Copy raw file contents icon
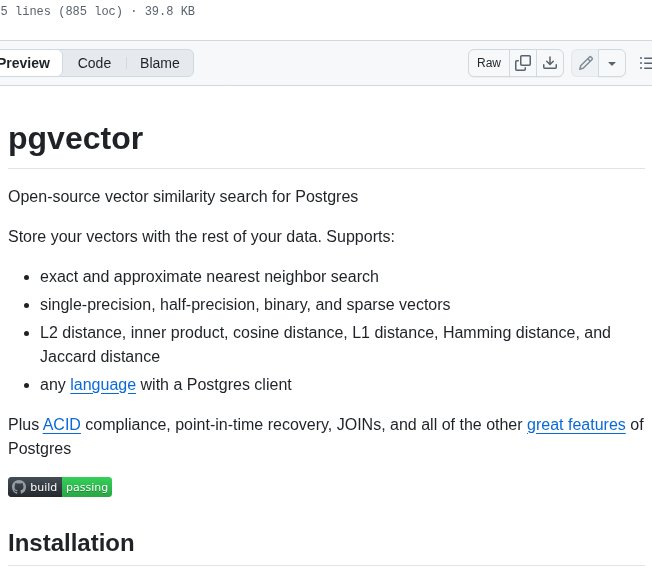Screen dimensions: 652x568 (x=523, y=63)
